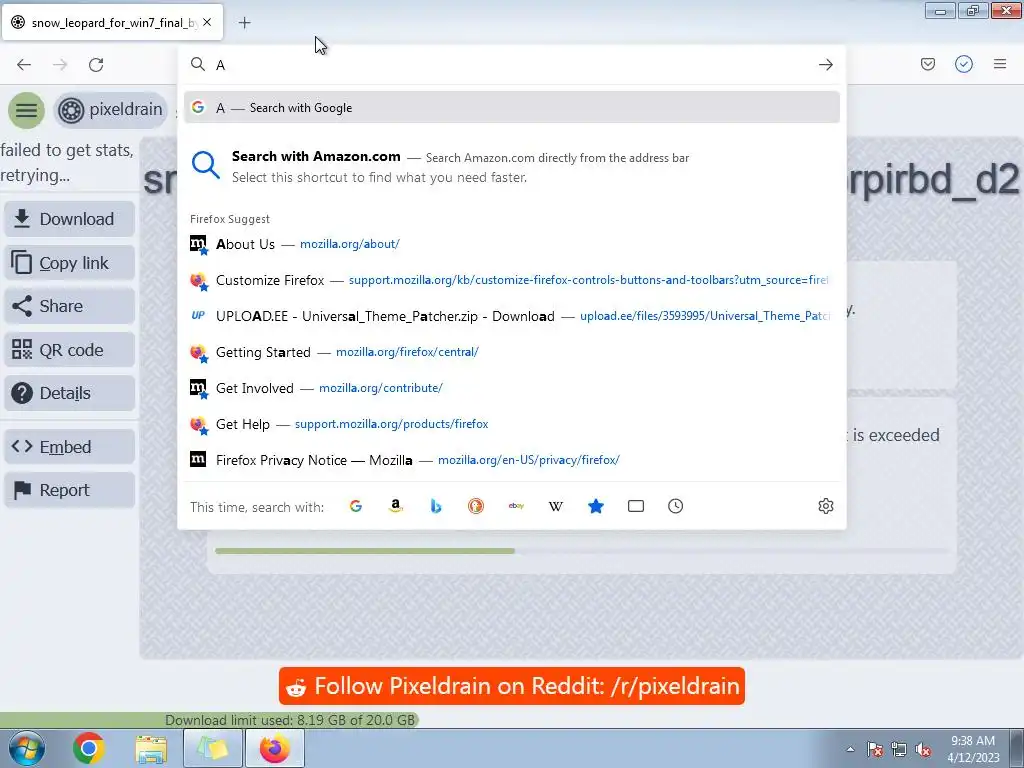1024x768 pixels.
Task: Follow Pixeldrain on Reddit banner
Action: (x=512, y=686)
